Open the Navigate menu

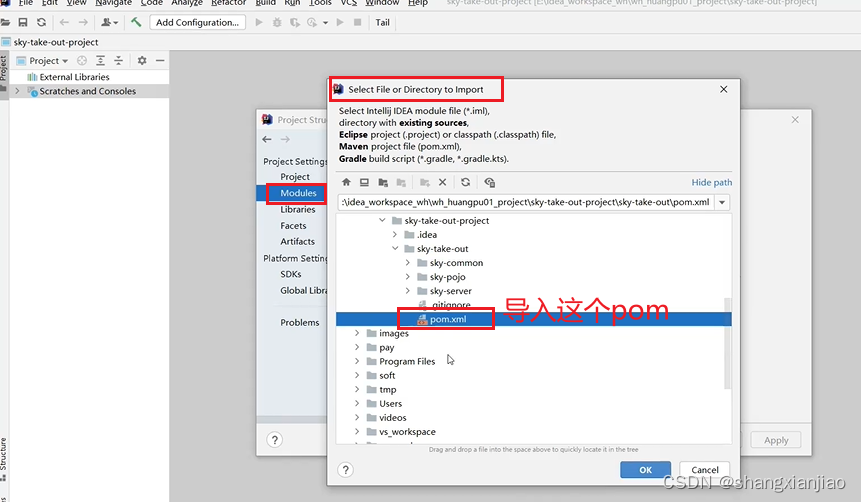click(x=113, y=3)
